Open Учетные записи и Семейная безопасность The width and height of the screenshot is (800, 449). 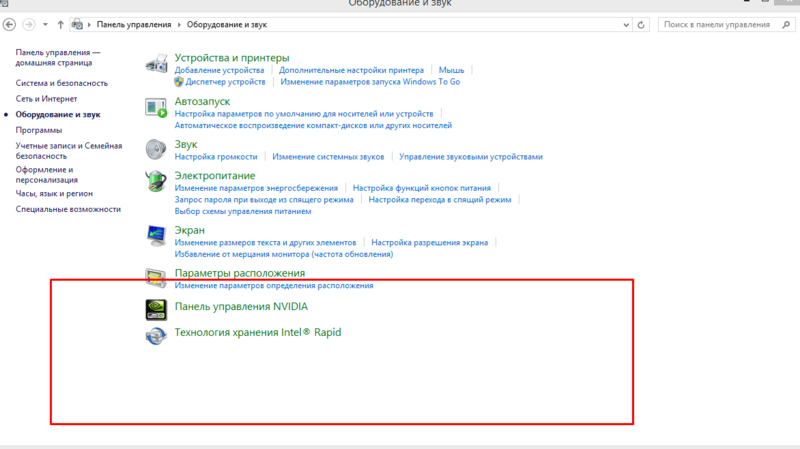[x=69, y=151]
